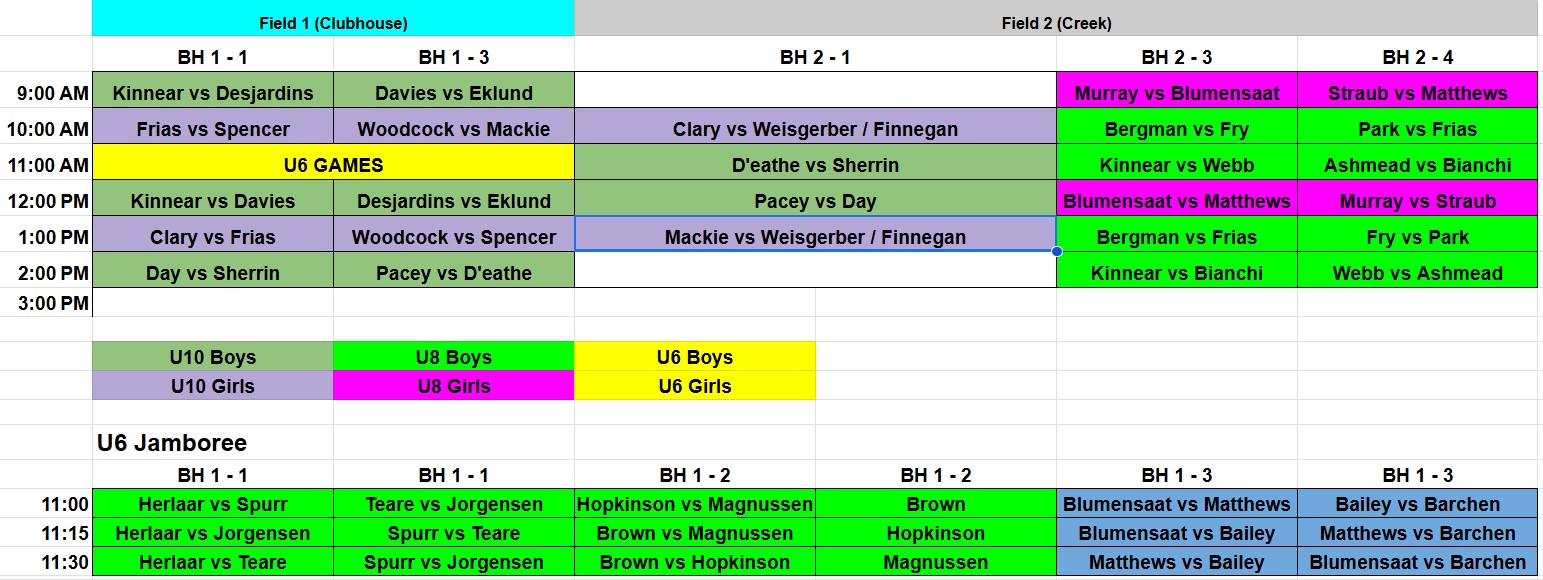Click the Webb vs Ashmead cell
The image size is (1543, 580).
tap(1418, 273)
